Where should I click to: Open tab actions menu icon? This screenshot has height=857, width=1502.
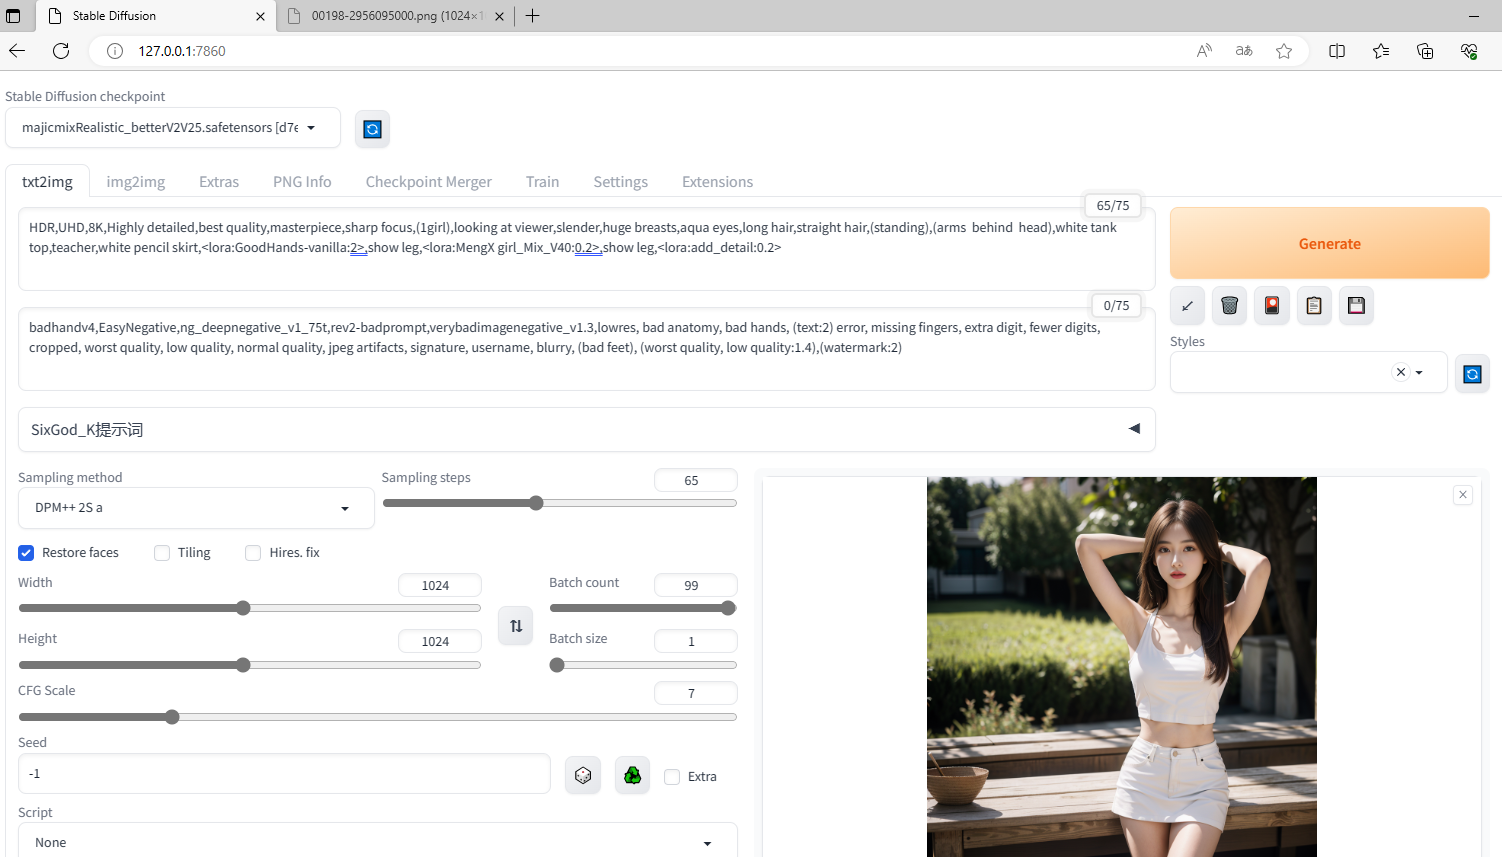[13, 16]
